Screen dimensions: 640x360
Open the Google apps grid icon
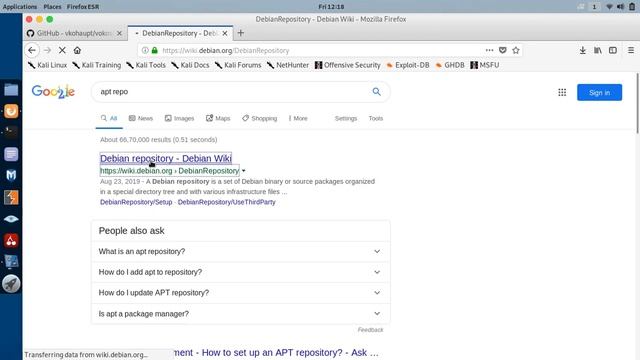click(562, 92)
